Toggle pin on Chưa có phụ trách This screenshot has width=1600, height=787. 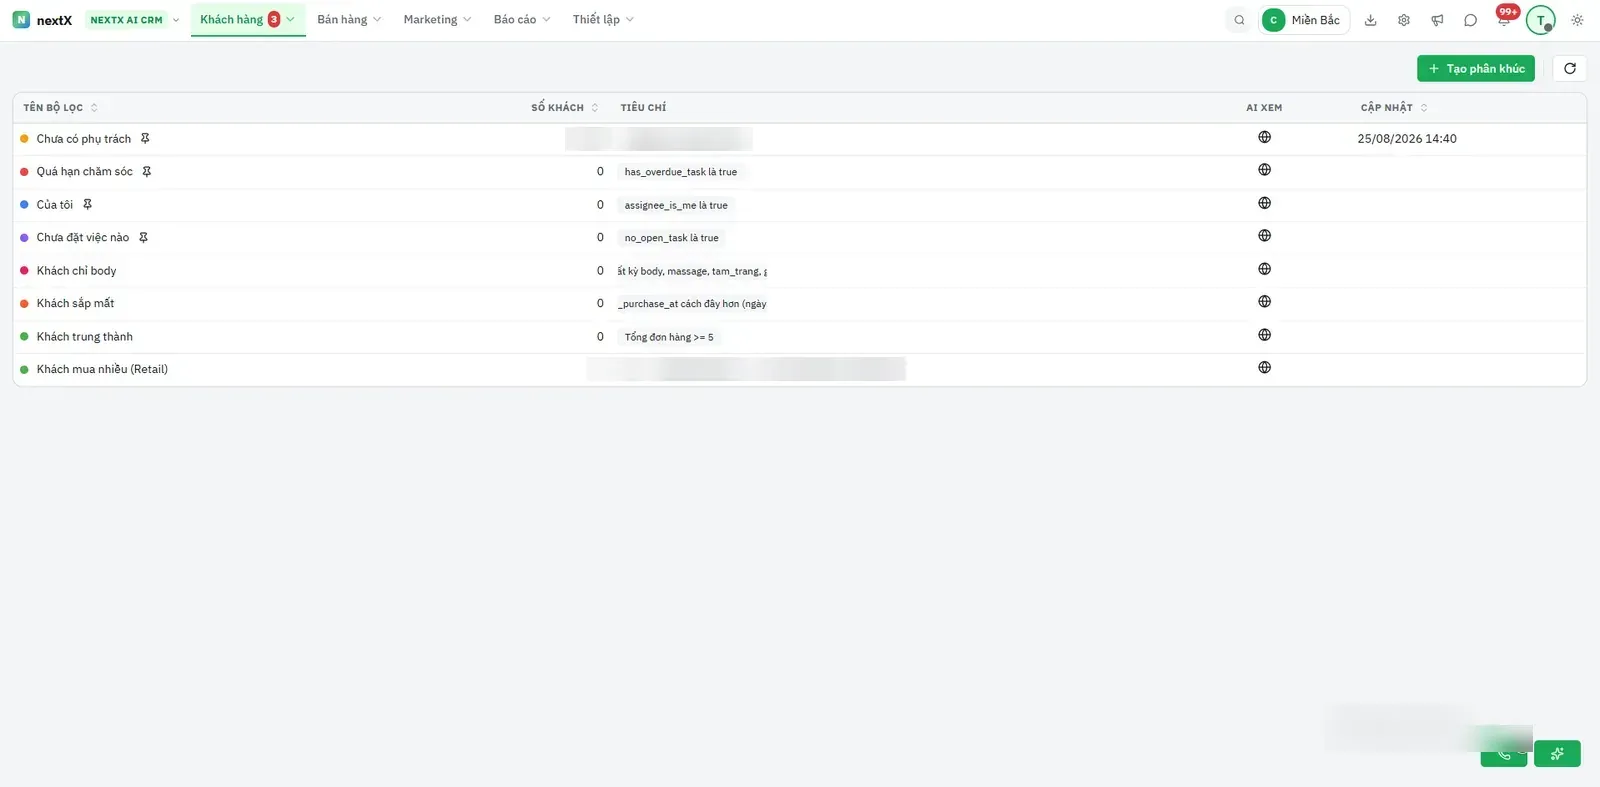coord(145,139)
